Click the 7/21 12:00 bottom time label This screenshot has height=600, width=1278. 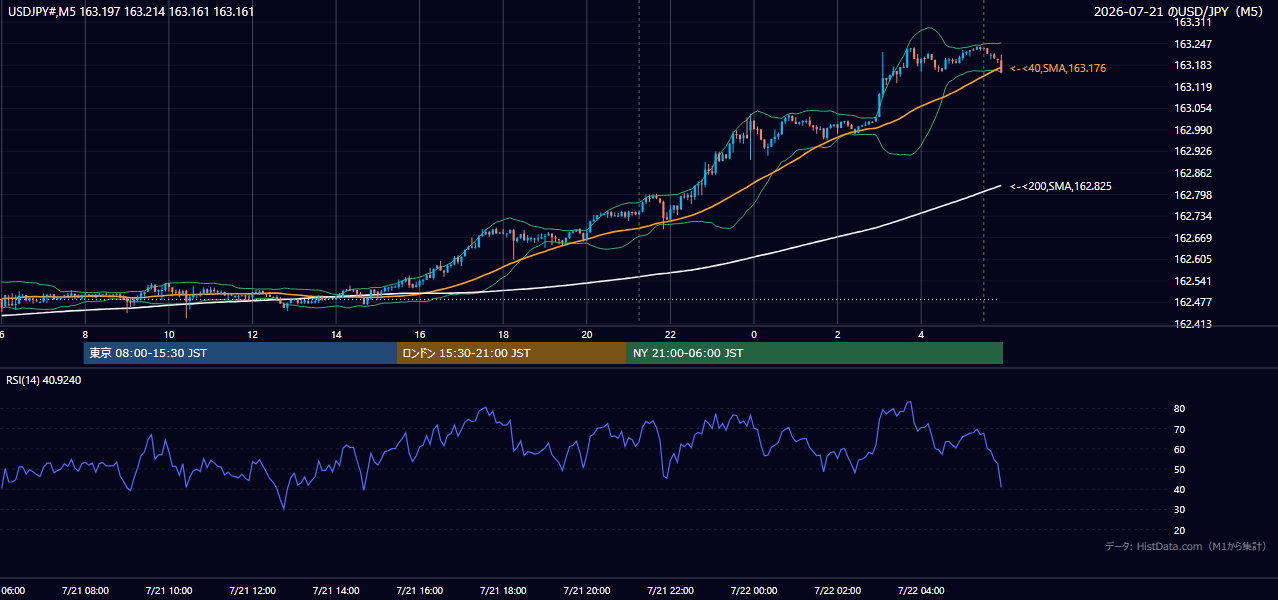(x=252, y=591)
